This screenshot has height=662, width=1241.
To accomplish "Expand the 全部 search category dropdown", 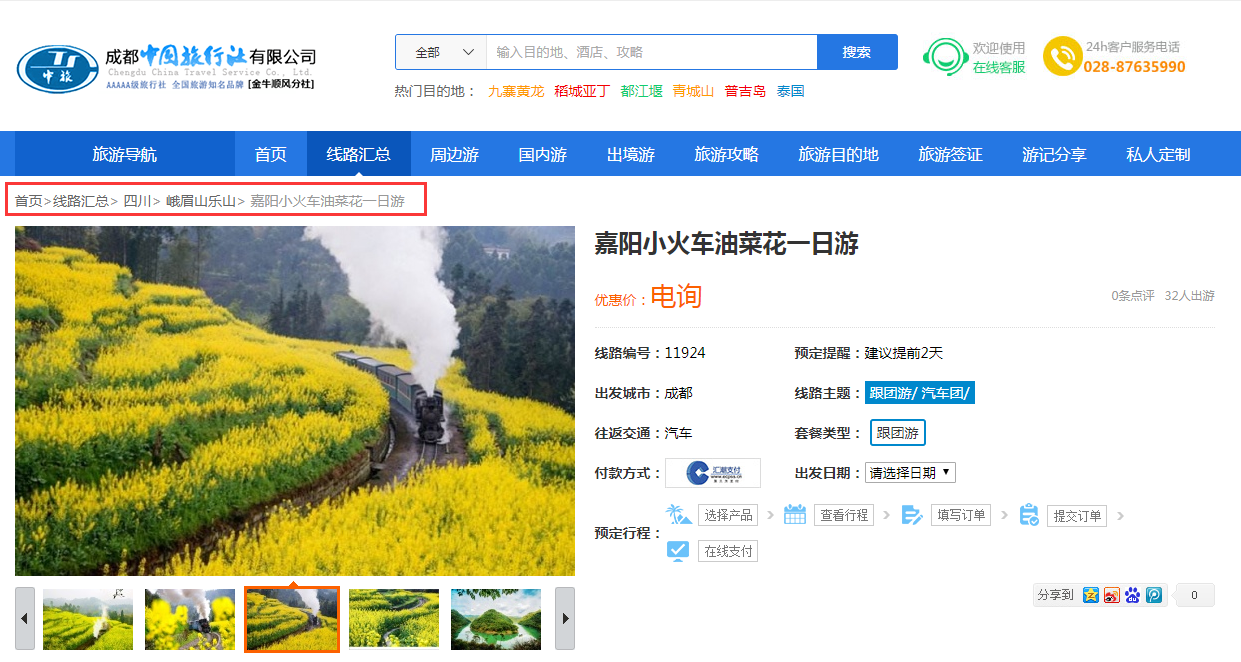I will pyautogui.click(x=441, y=52).
